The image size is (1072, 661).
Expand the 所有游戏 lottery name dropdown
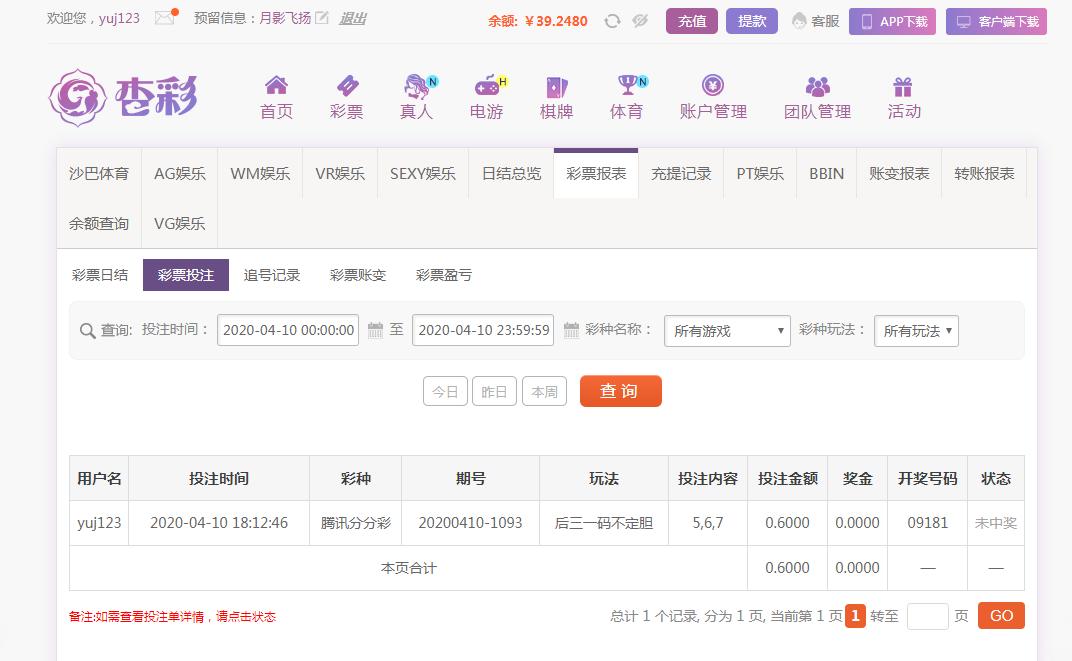pos(727,331)
